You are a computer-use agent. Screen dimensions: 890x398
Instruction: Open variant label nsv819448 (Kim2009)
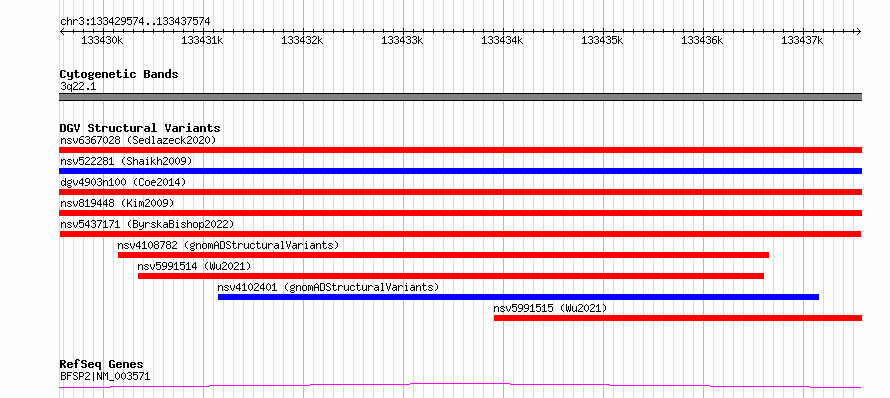click(x=117, y=203)
